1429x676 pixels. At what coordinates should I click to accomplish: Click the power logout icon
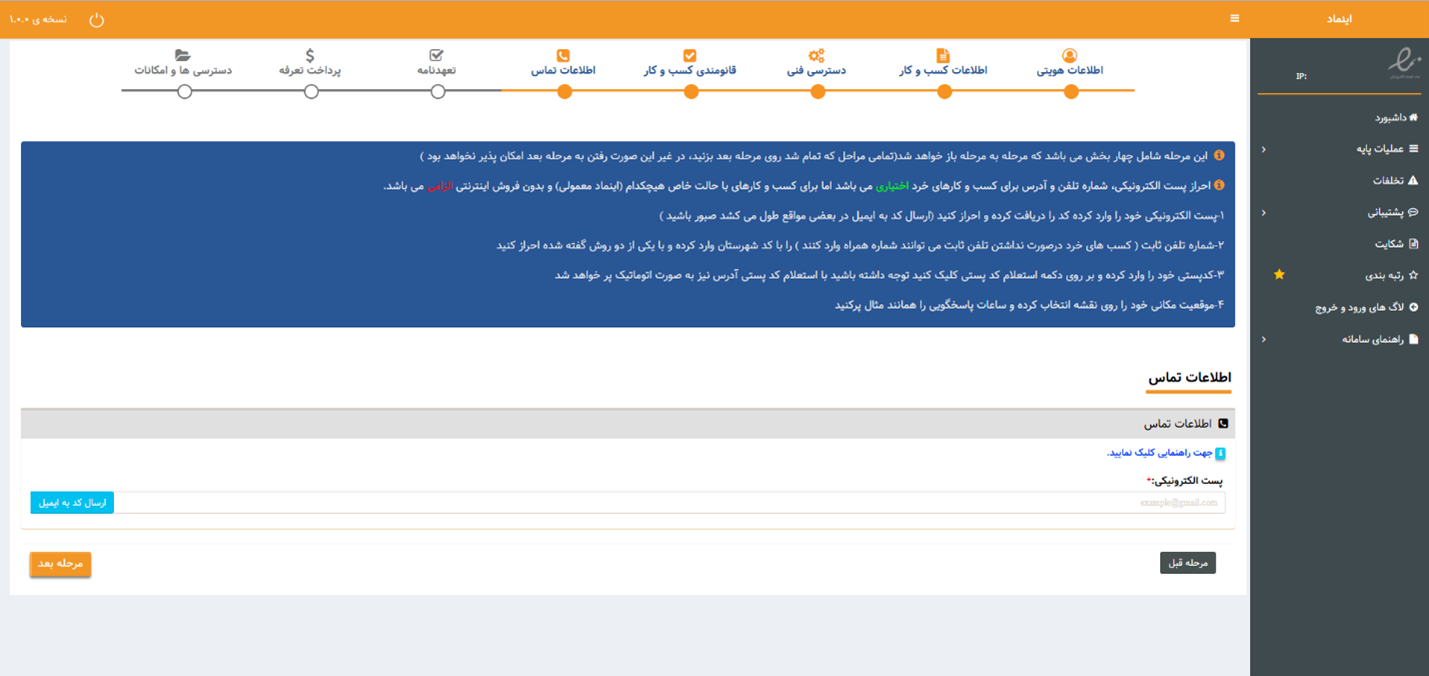click(x=96, y=19)
